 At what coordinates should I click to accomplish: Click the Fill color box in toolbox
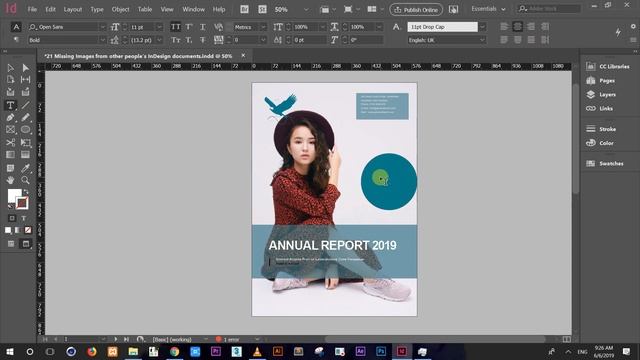click(x=14, y=196)
